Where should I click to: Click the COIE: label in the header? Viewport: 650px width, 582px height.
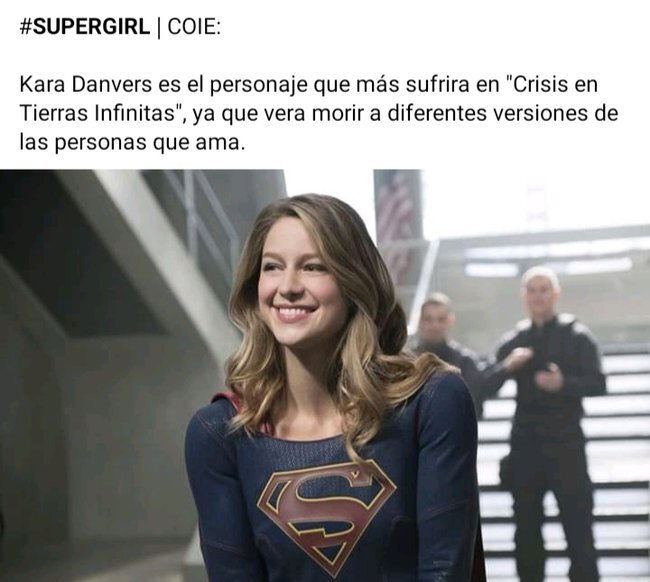pyautogui.click(x=194, y=27)
